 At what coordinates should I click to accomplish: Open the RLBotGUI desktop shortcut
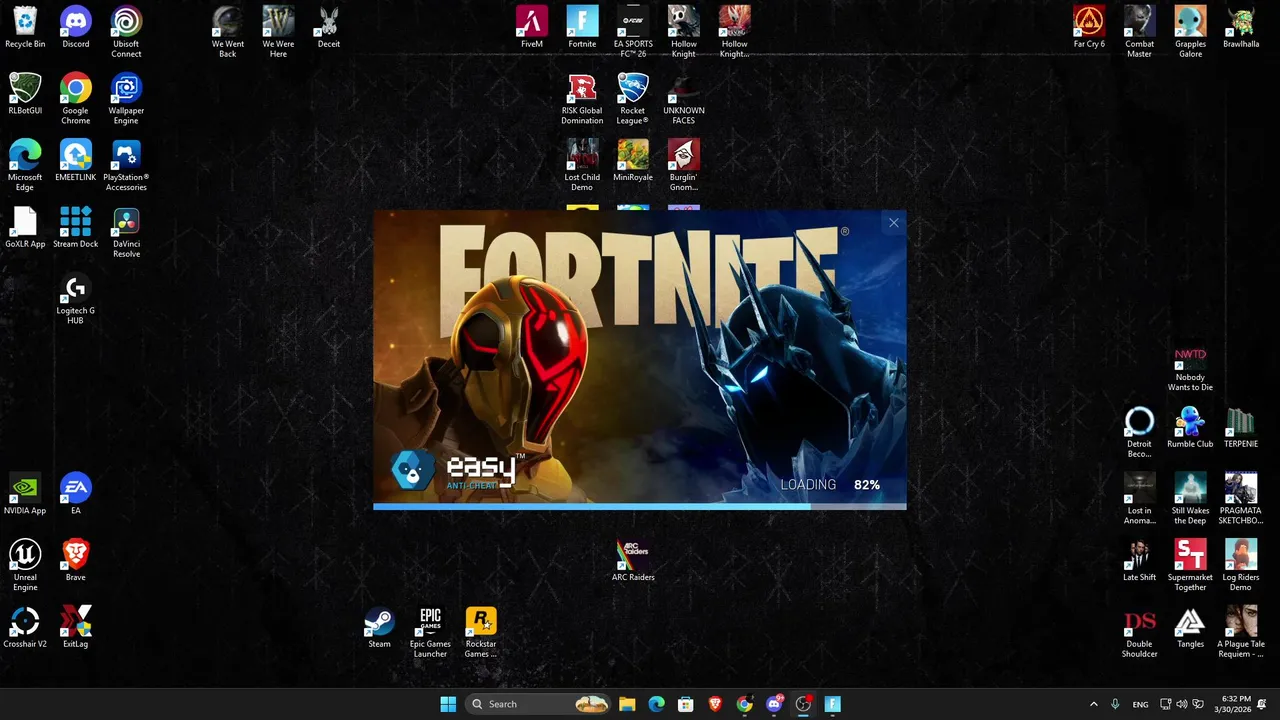25,94
